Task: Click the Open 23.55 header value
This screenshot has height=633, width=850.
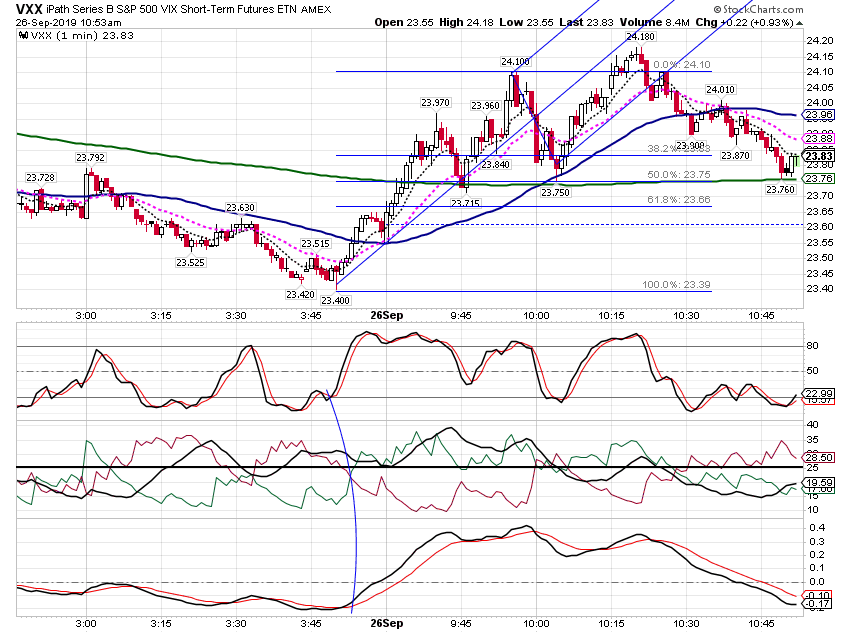Action: (404, 22)
